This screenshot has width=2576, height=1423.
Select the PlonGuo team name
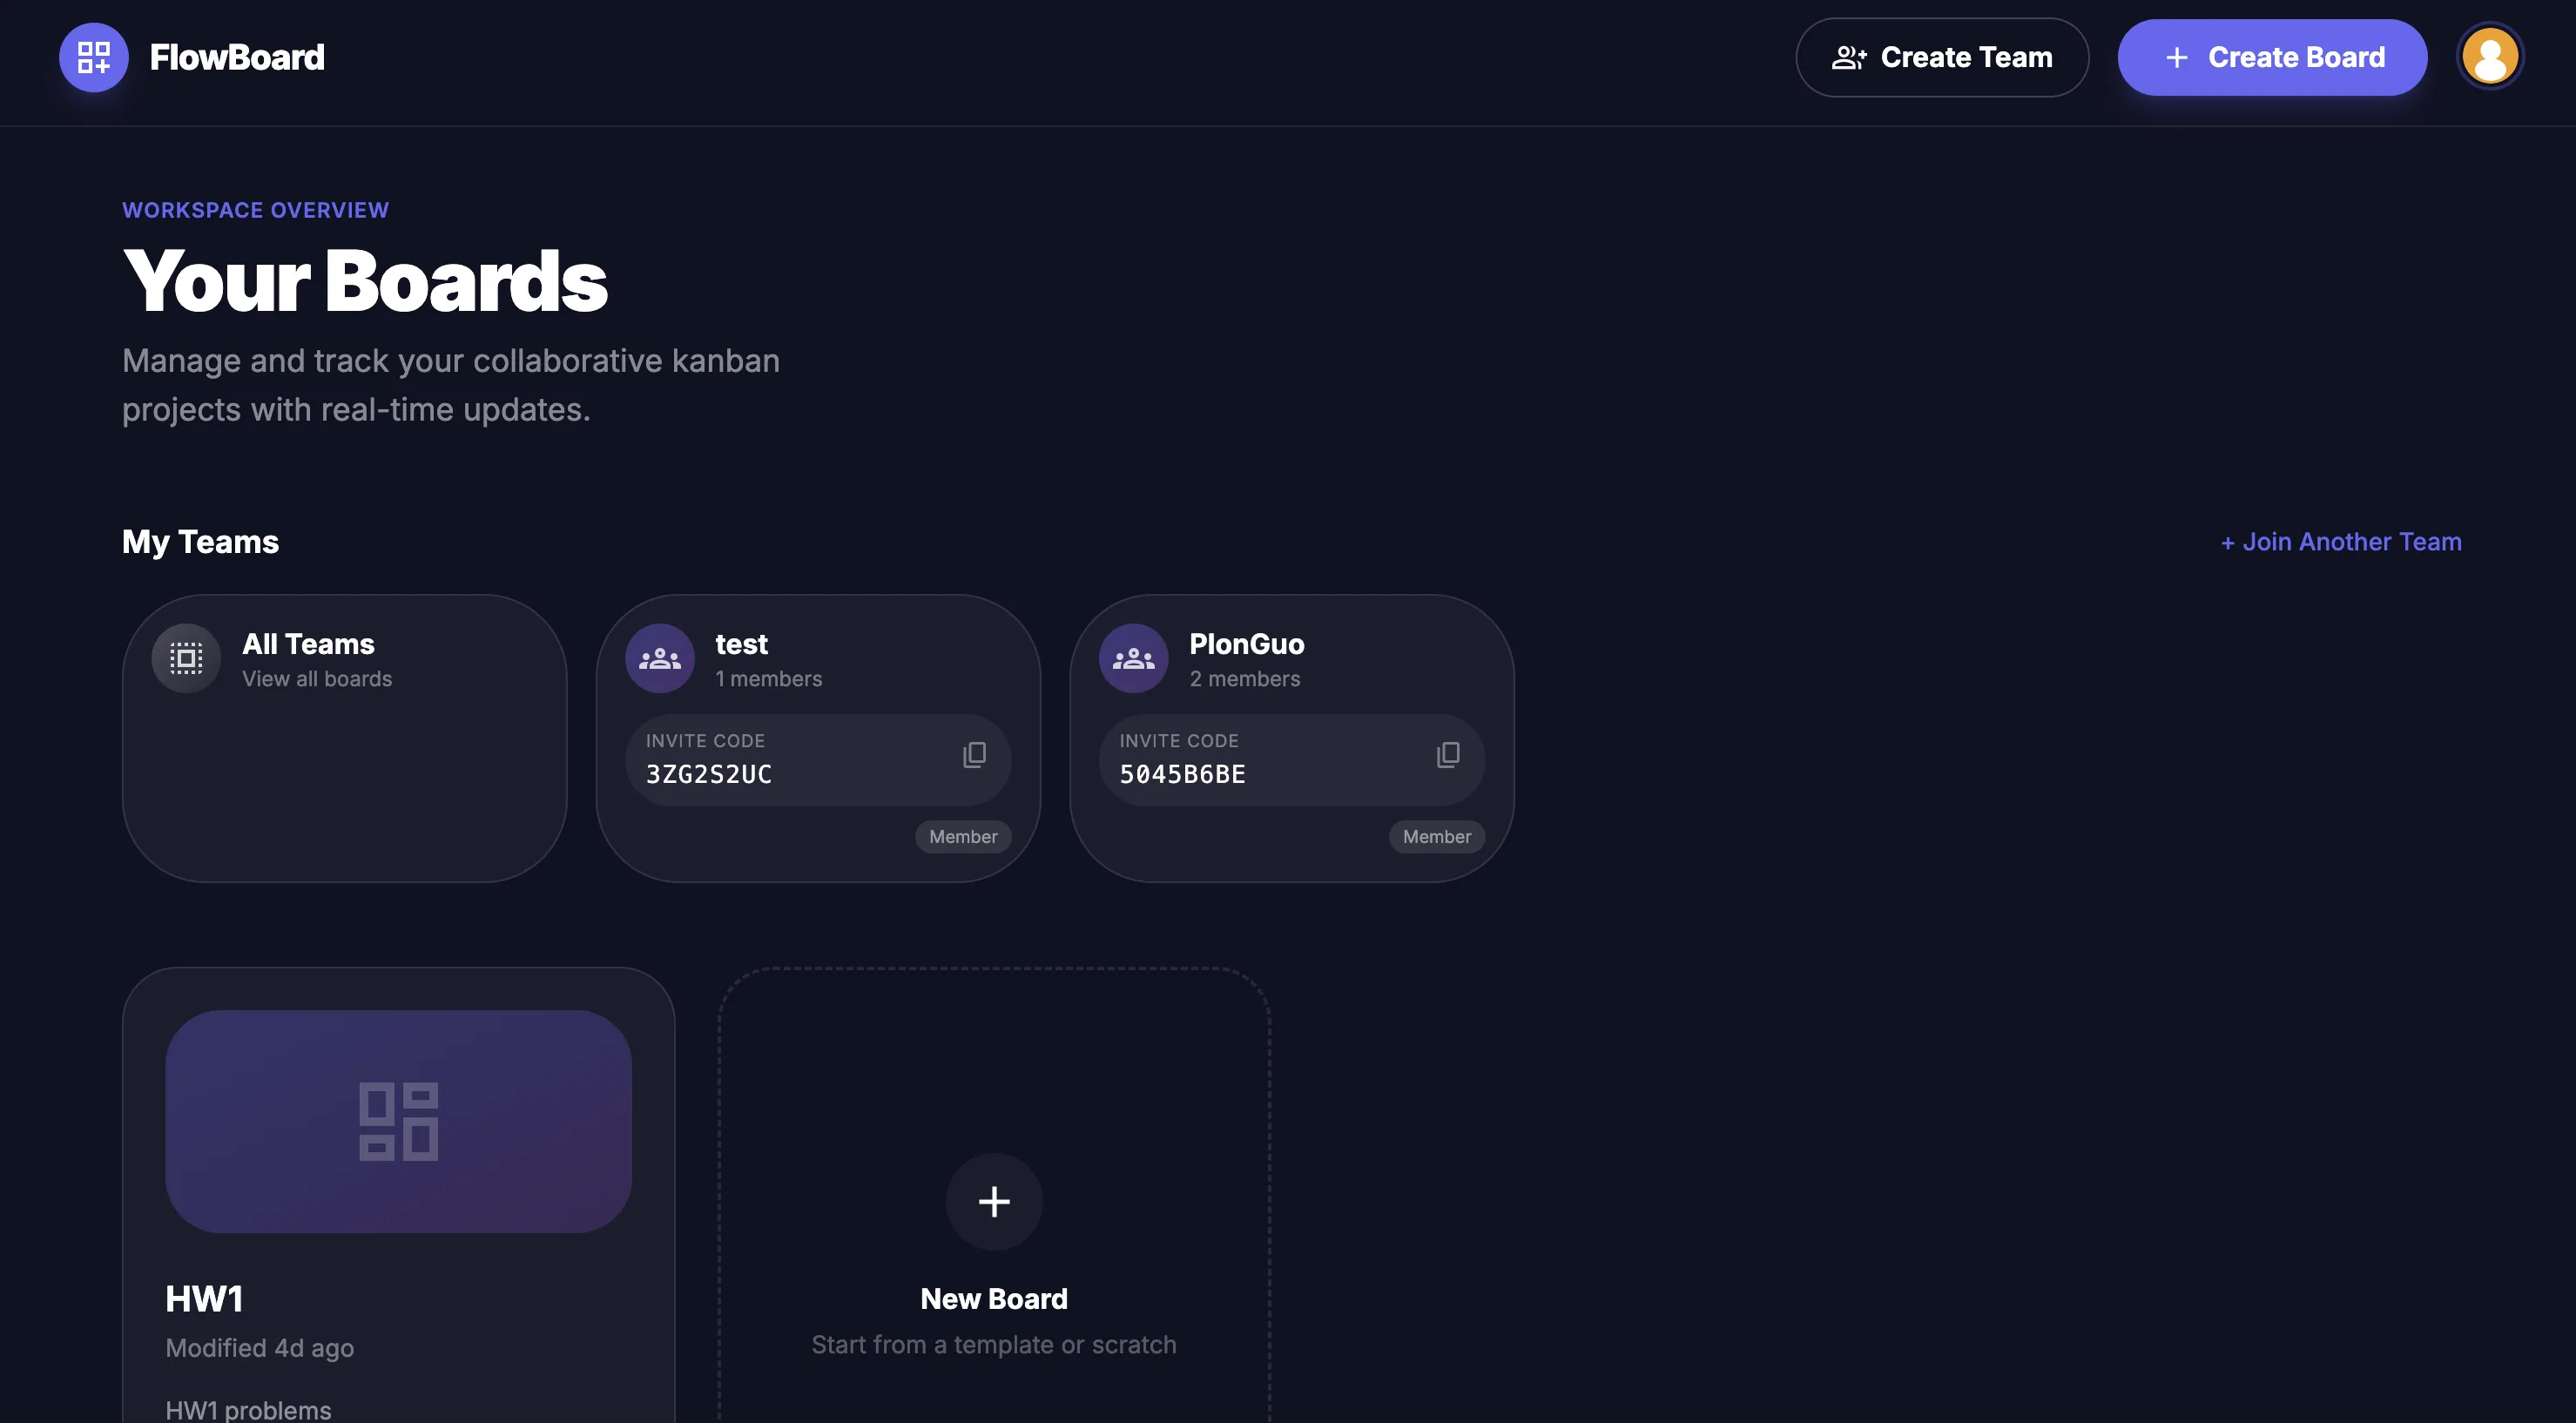click(x=1247, y=644)
